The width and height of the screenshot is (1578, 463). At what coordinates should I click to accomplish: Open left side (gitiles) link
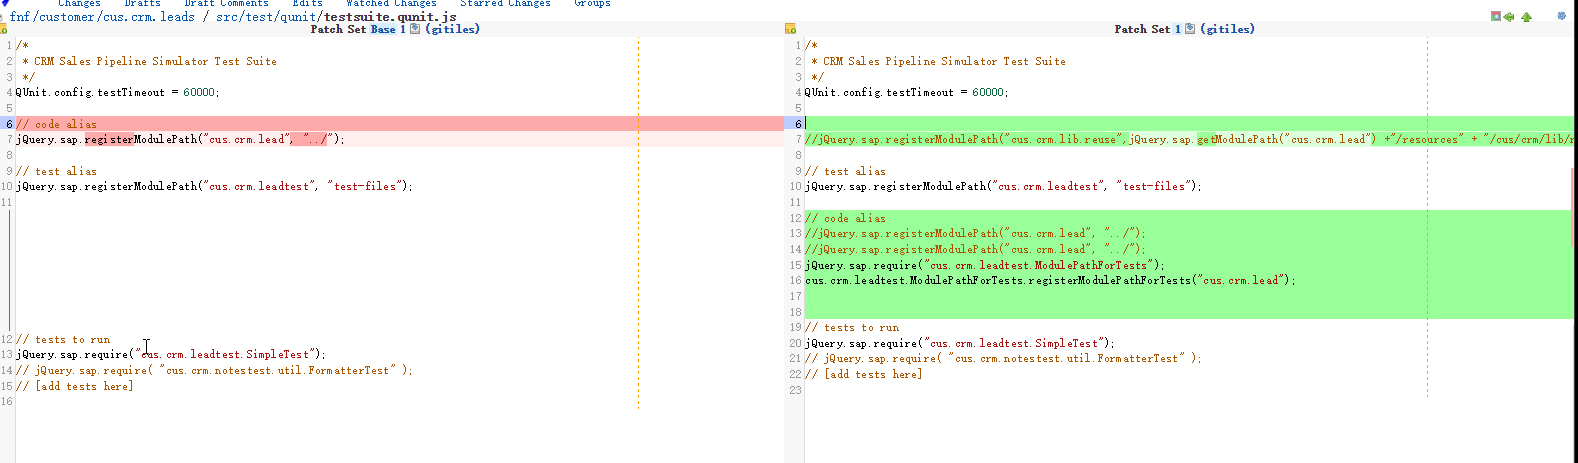coord(452,29)
